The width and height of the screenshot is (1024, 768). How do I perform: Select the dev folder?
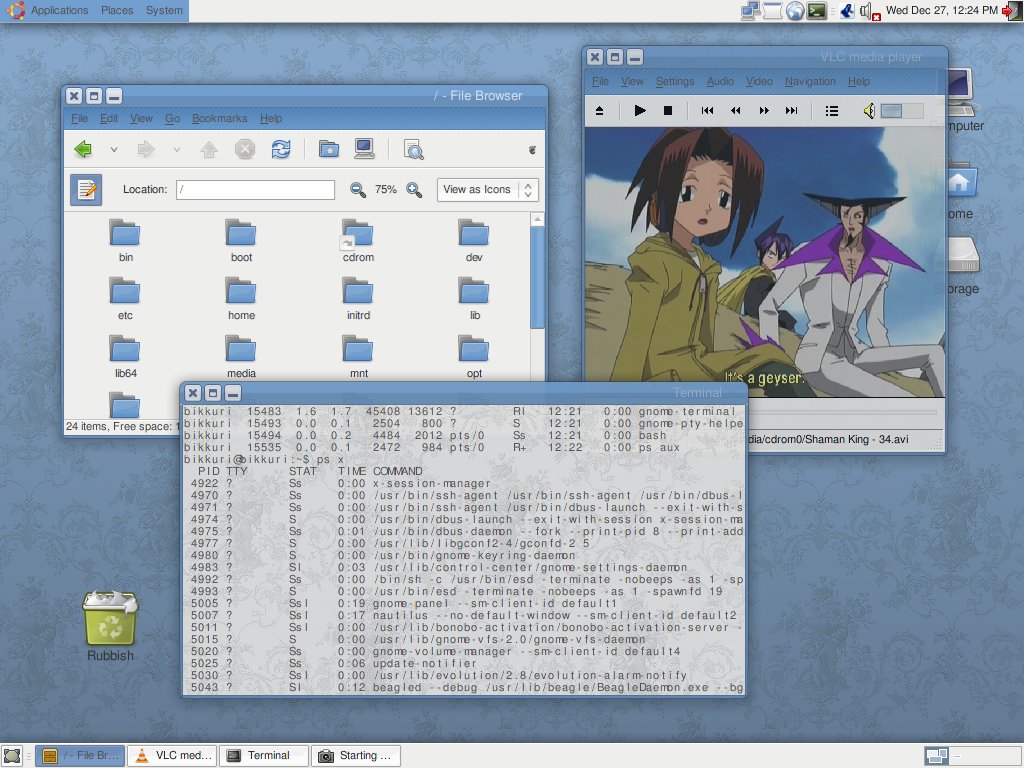pyautogui.click(x=474, y=241)
